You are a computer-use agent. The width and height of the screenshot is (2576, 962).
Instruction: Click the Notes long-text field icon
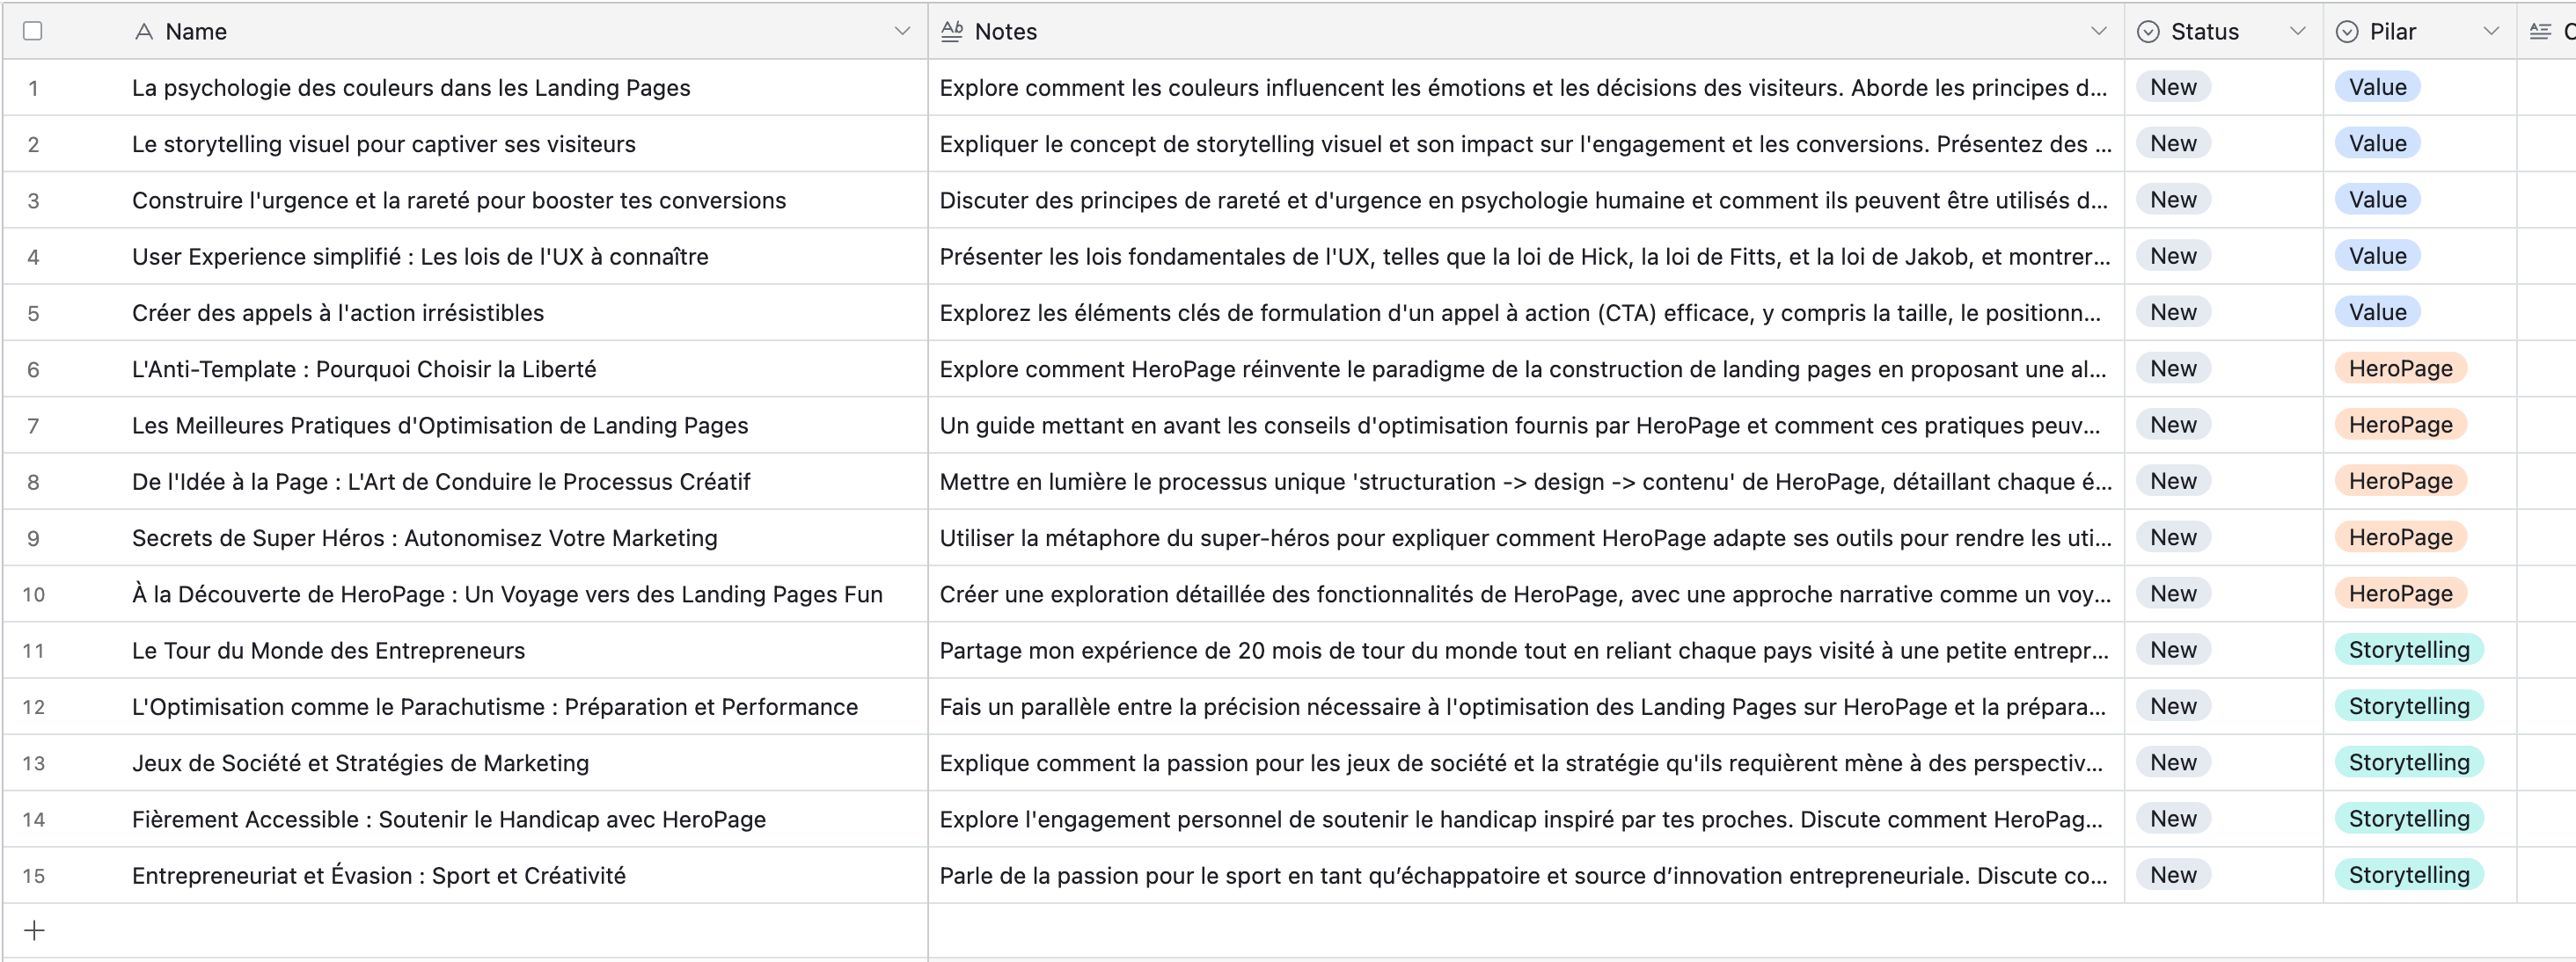[x=952, y=32]
